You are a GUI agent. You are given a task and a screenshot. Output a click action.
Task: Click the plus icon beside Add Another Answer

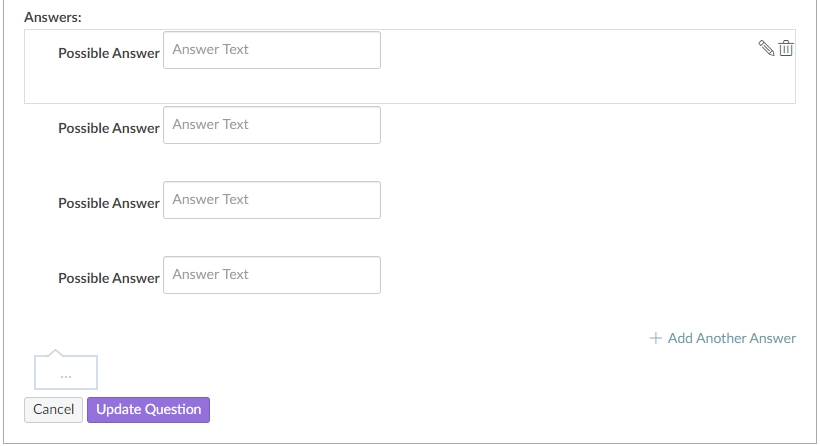click(656, 338)
